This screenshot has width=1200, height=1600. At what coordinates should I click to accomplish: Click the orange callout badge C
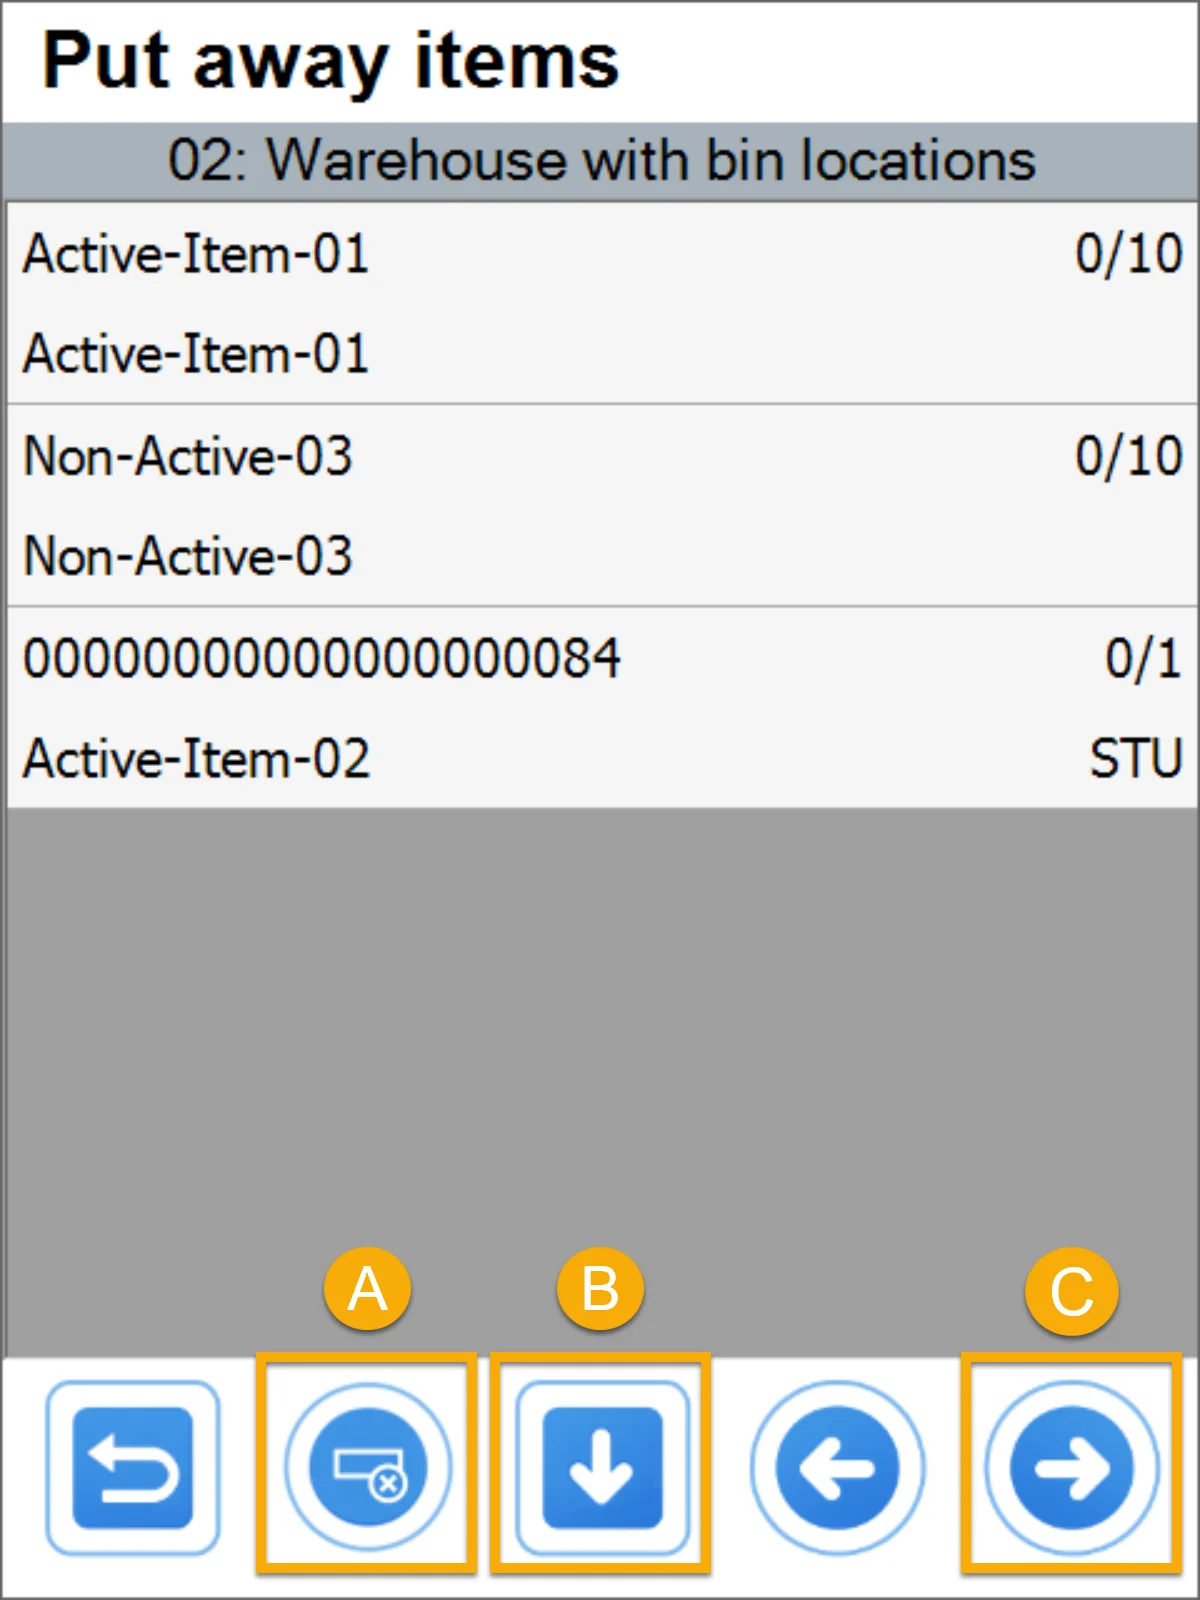1071,1291
